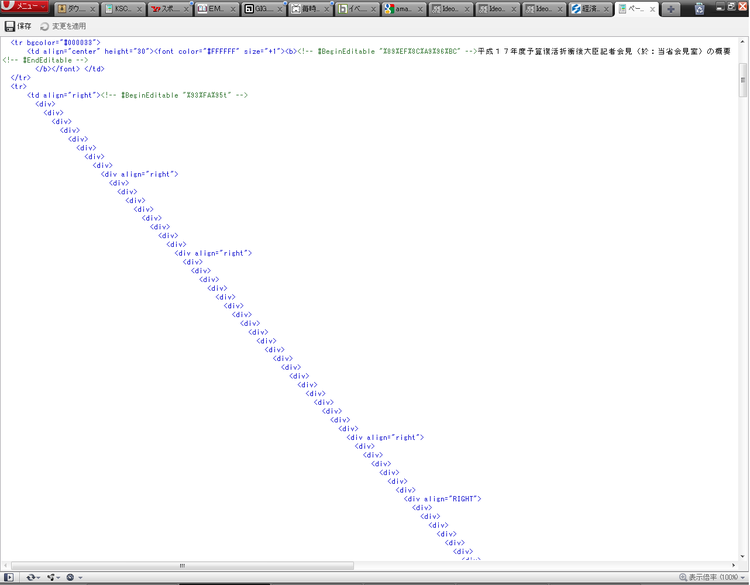Close the '経済...' tab
Screen dimensions: 750x585
point(606,9)
